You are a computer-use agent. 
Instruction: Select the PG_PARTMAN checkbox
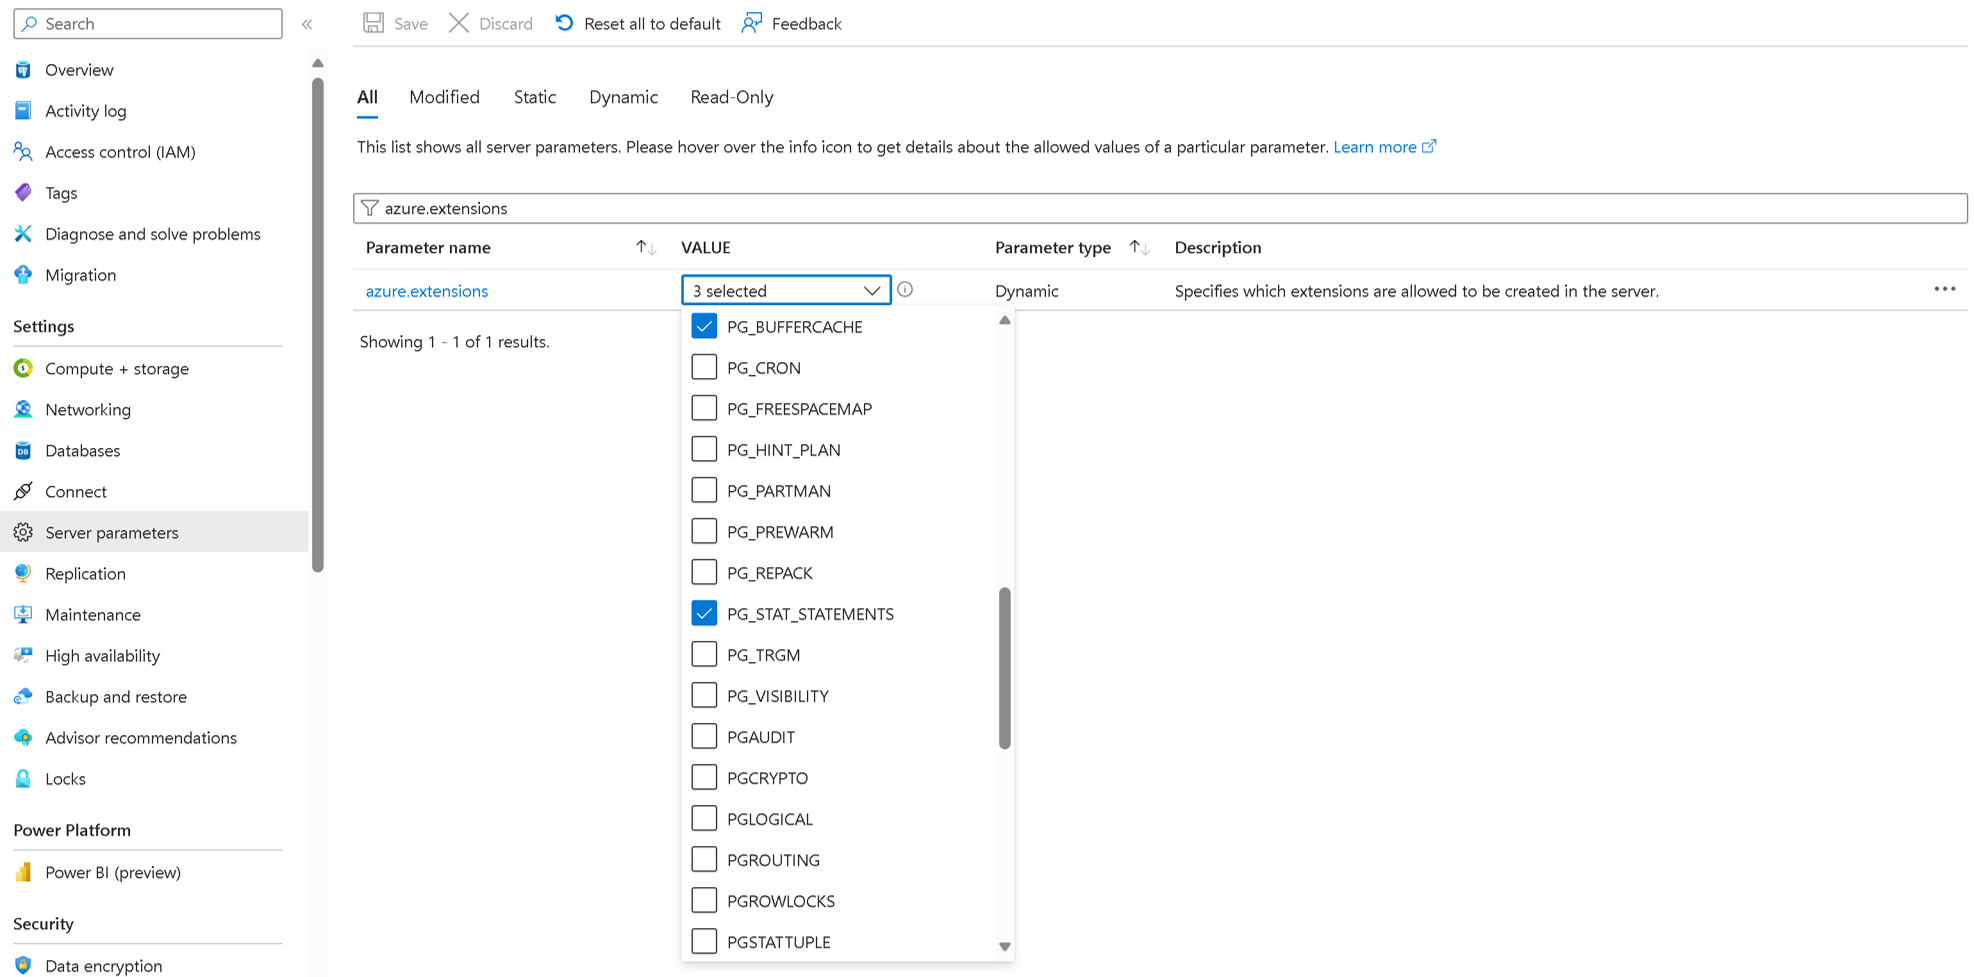[x=704, y=491]
